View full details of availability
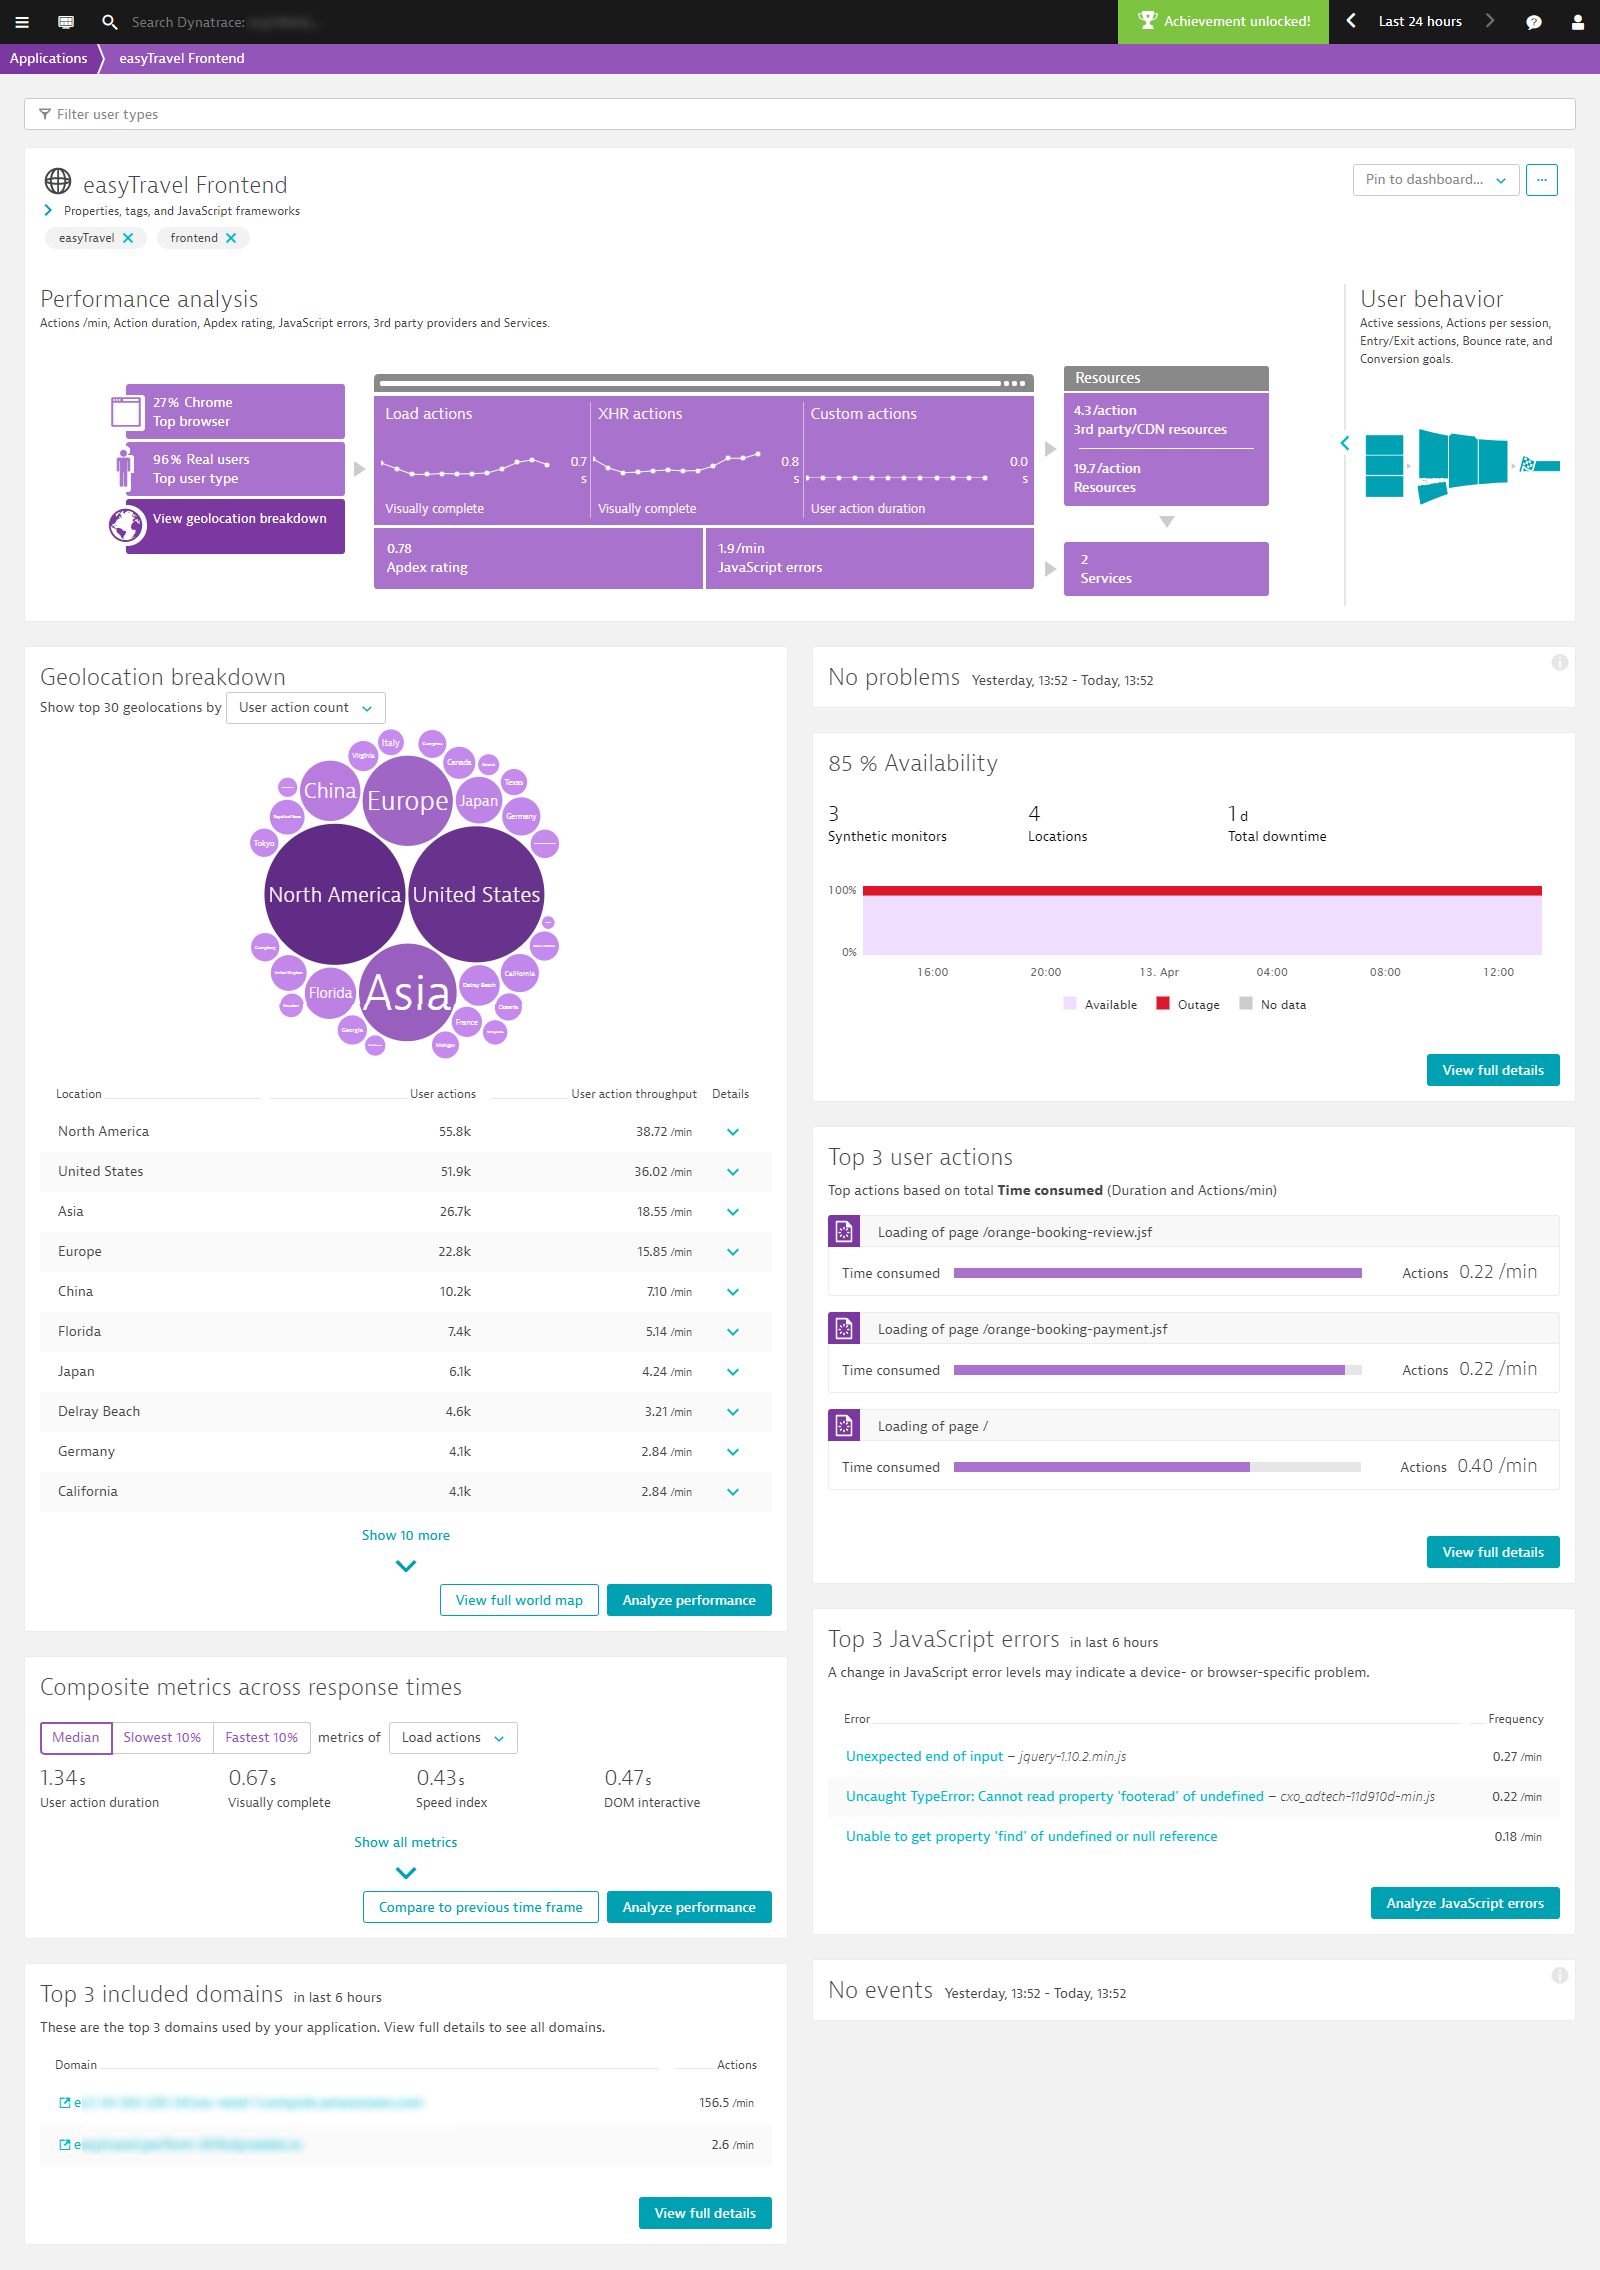 click(x=1493, y=1070)
